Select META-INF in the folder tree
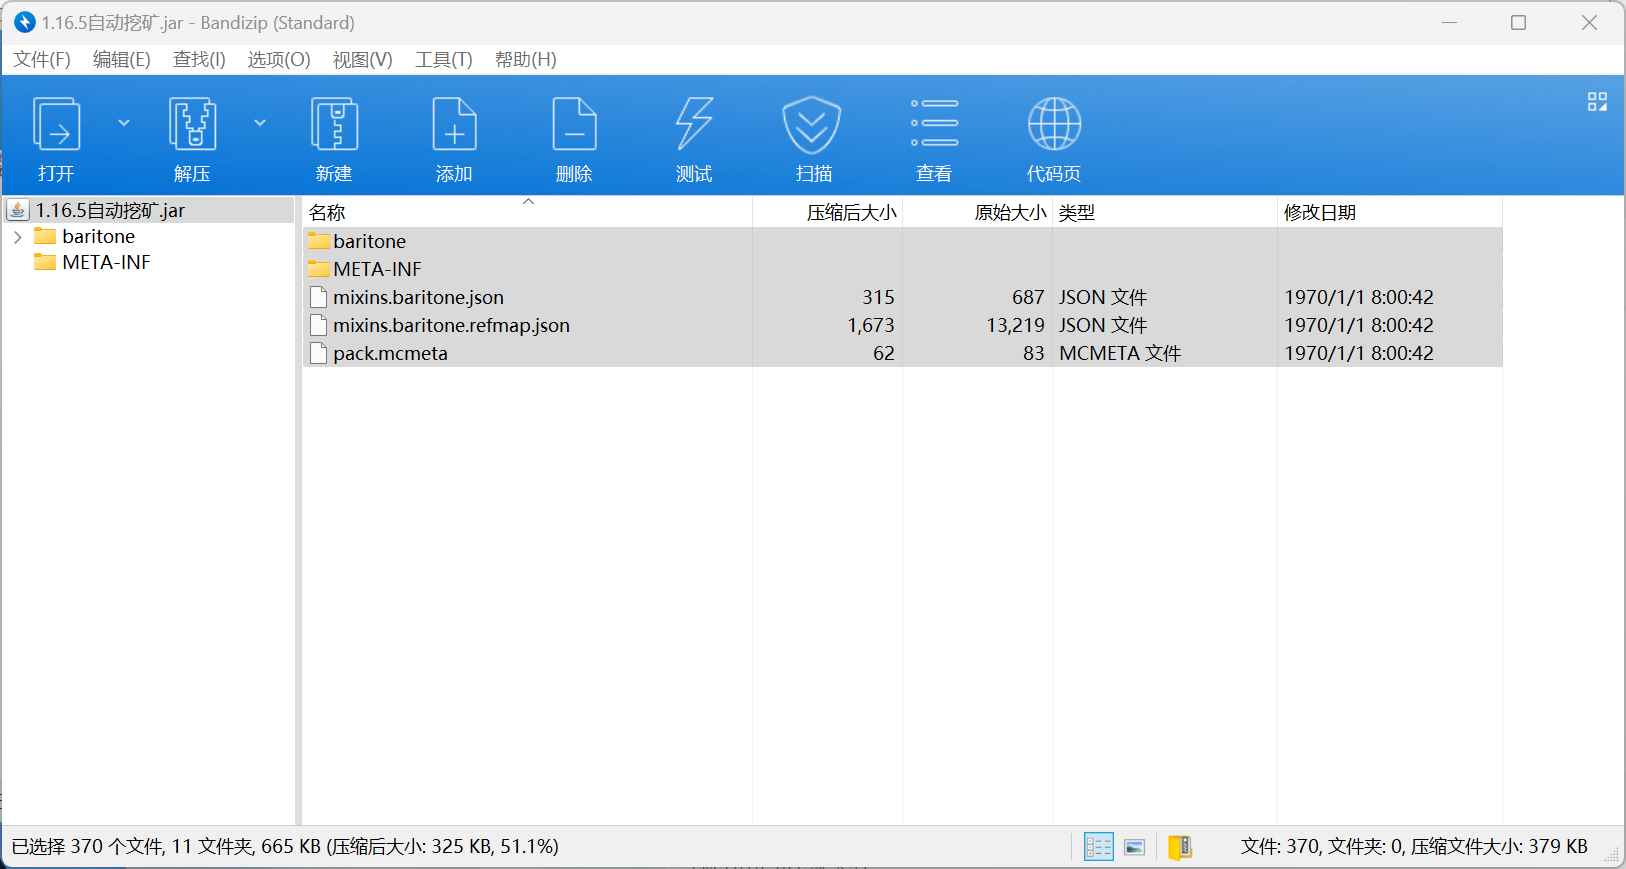Image resolution: width=1626 pixels, height=869 pixels. point(106,263)
